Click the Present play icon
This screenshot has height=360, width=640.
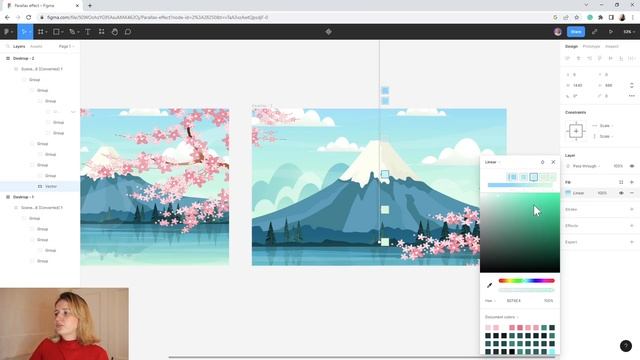[x=611, y=32]
